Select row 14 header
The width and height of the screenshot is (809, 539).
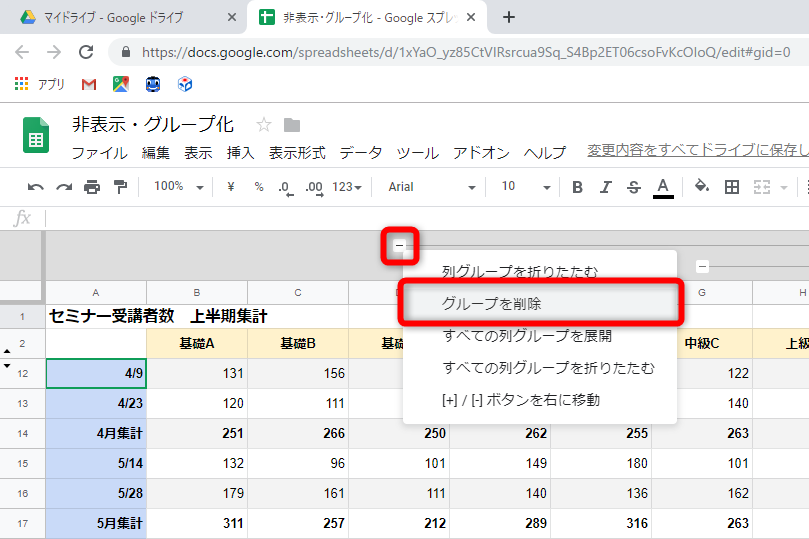point(22,433)
